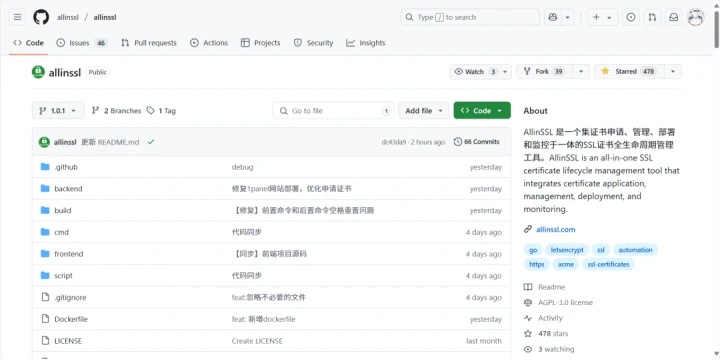The height and width of the screenshot is (360, 720).
Task: Open the .github folder
Action: [66, 167]
